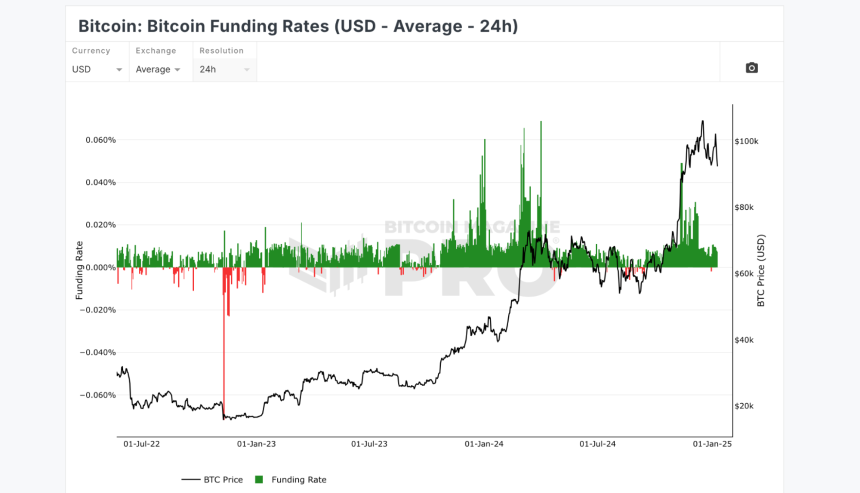Click the green Funding Rate legend swatch

point(259,479)
